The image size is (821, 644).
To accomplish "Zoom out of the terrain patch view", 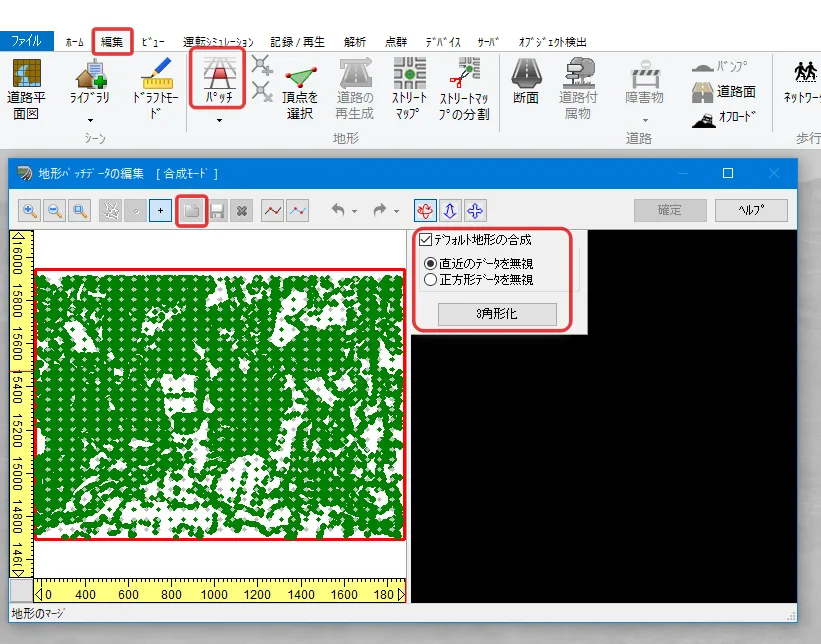I will [x=54, y=211].
